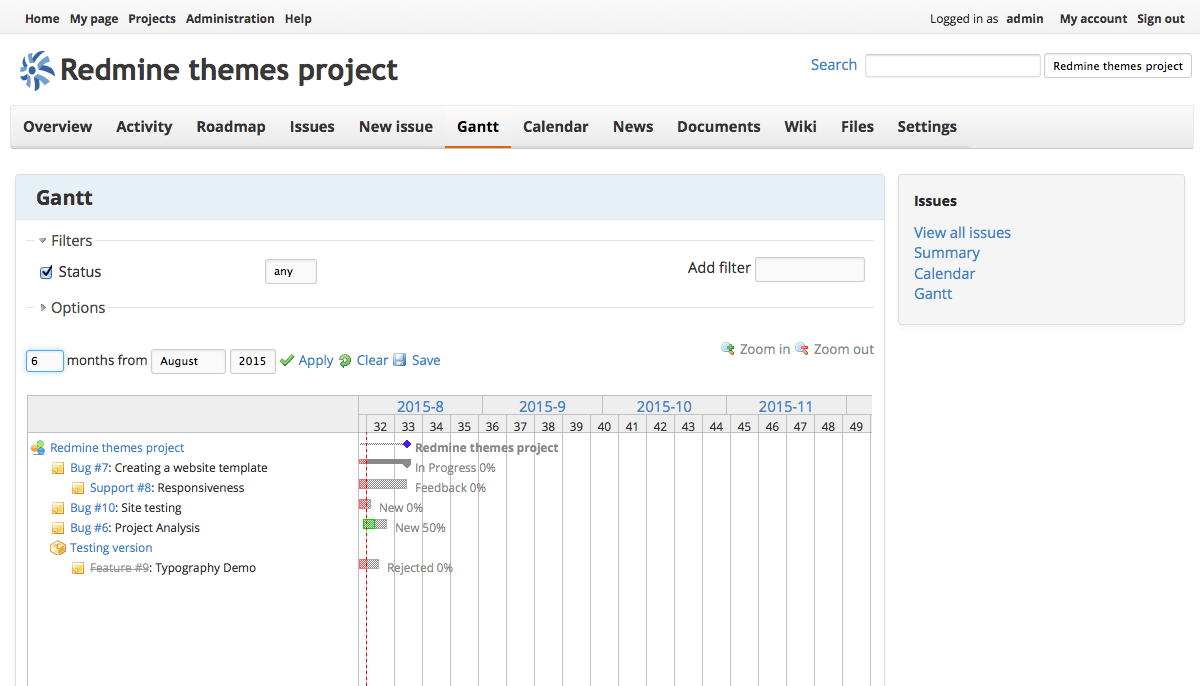Open the struck-through Feature #9 link
The height and width of the screenshot is (686, 1200).
pyautogui.click(x=119, y=568)
